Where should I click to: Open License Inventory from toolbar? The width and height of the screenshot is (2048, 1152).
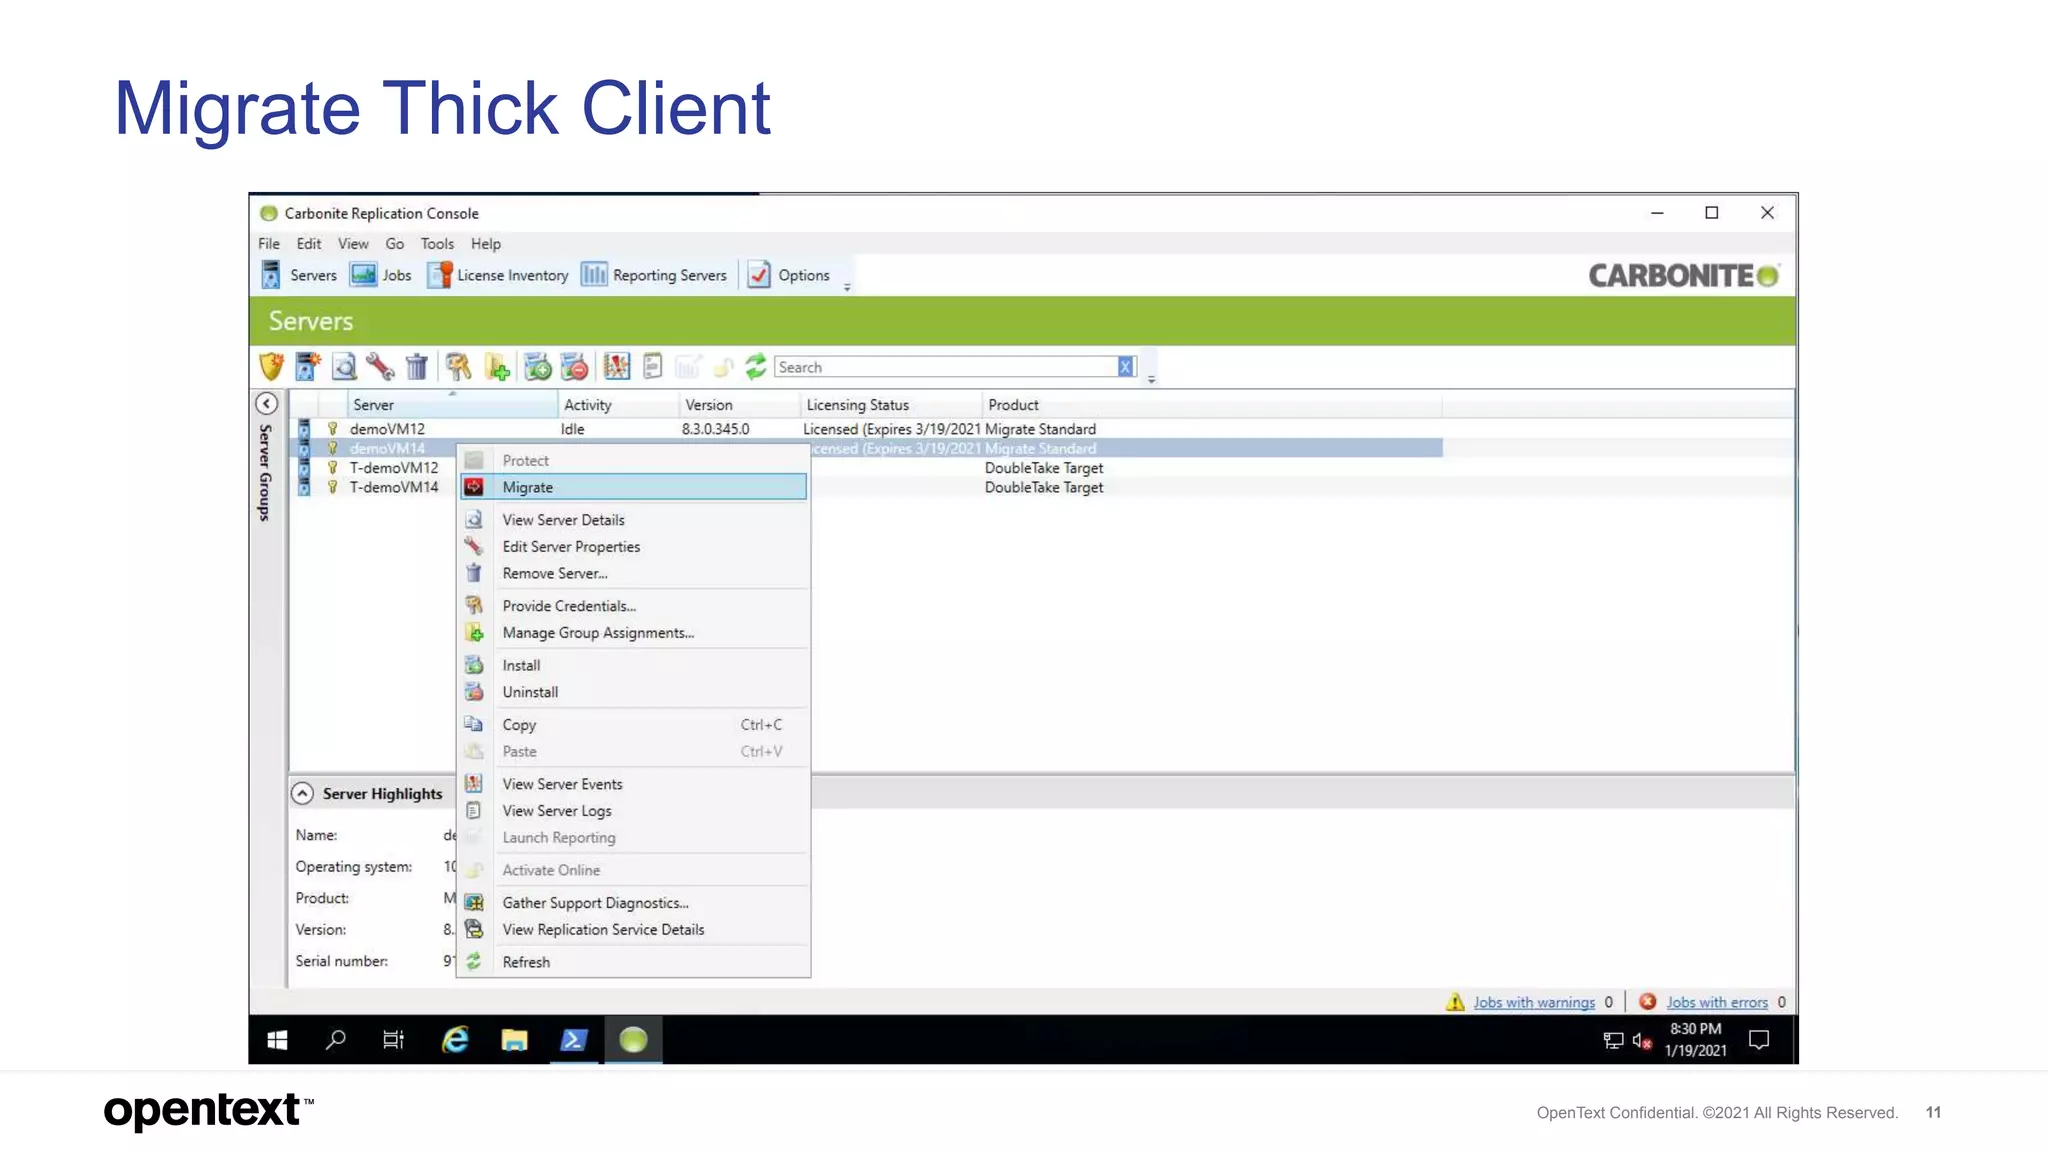(498, 275)
